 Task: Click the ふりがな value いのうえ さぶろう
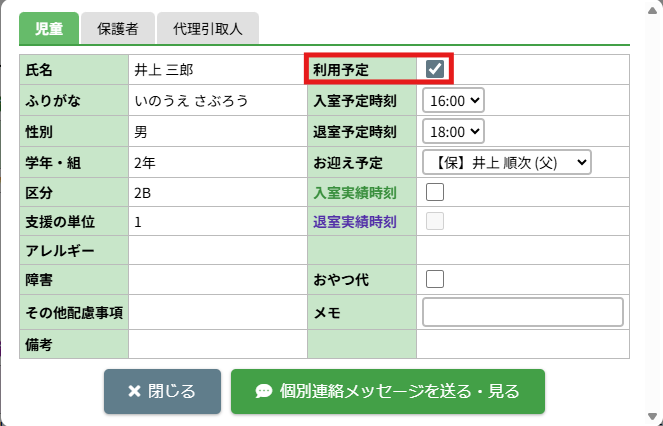tap(190, 101)
